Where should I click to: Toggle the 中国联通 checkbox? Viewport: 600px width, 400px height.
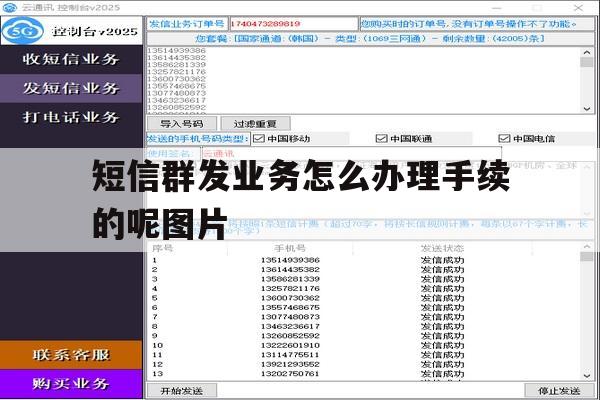pyautogui.click(x=382, y=139)
